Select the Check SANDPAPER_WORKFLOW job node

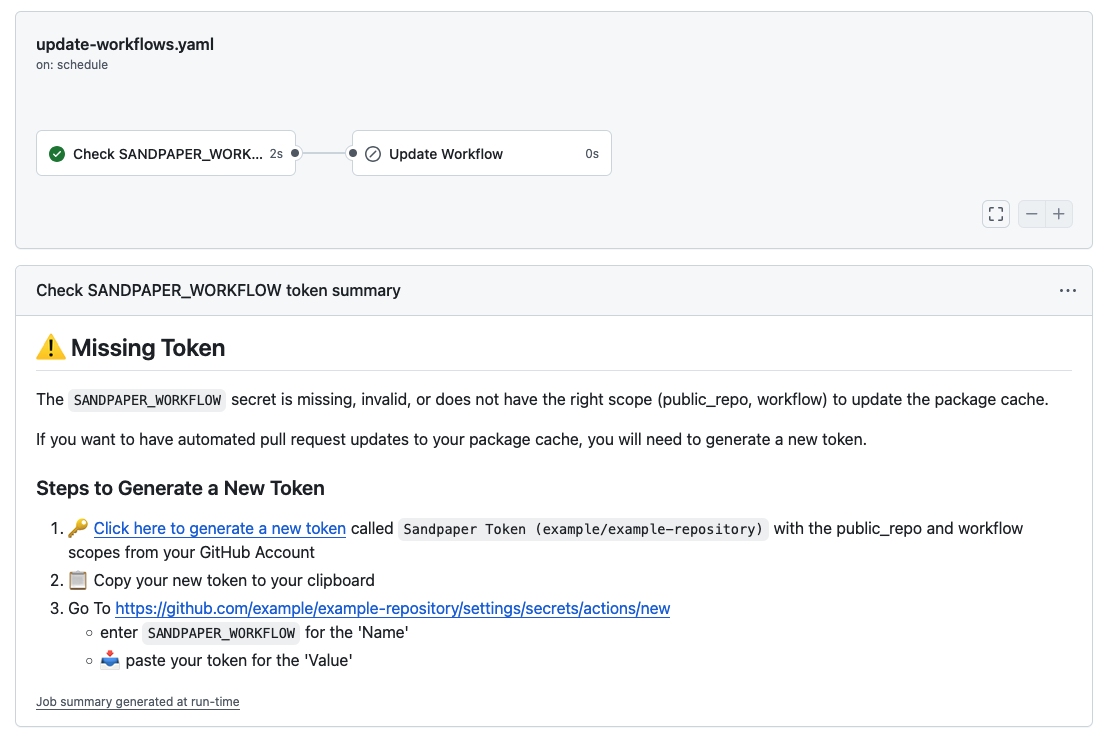pyautogui.click(x=165, y=153)
